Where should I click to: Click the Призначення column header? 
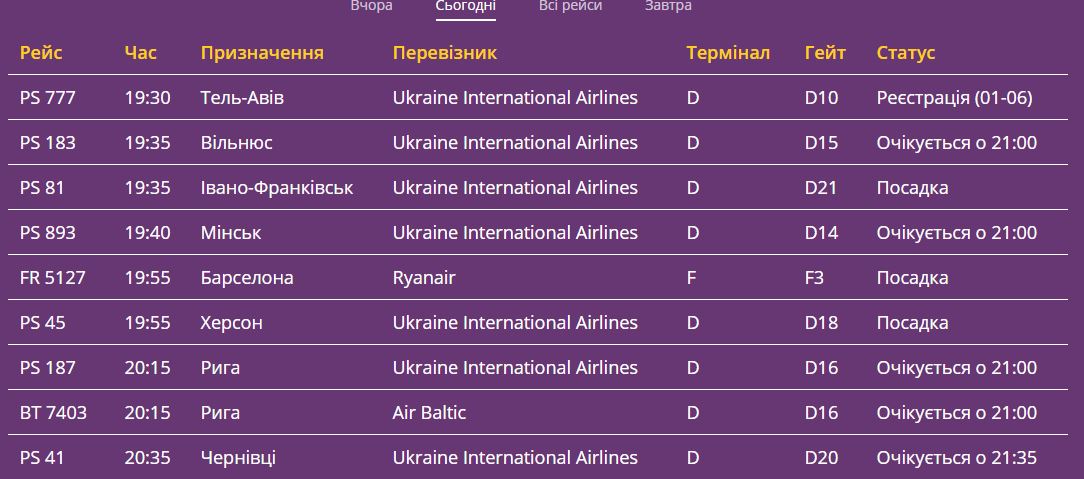click(262, 53)
